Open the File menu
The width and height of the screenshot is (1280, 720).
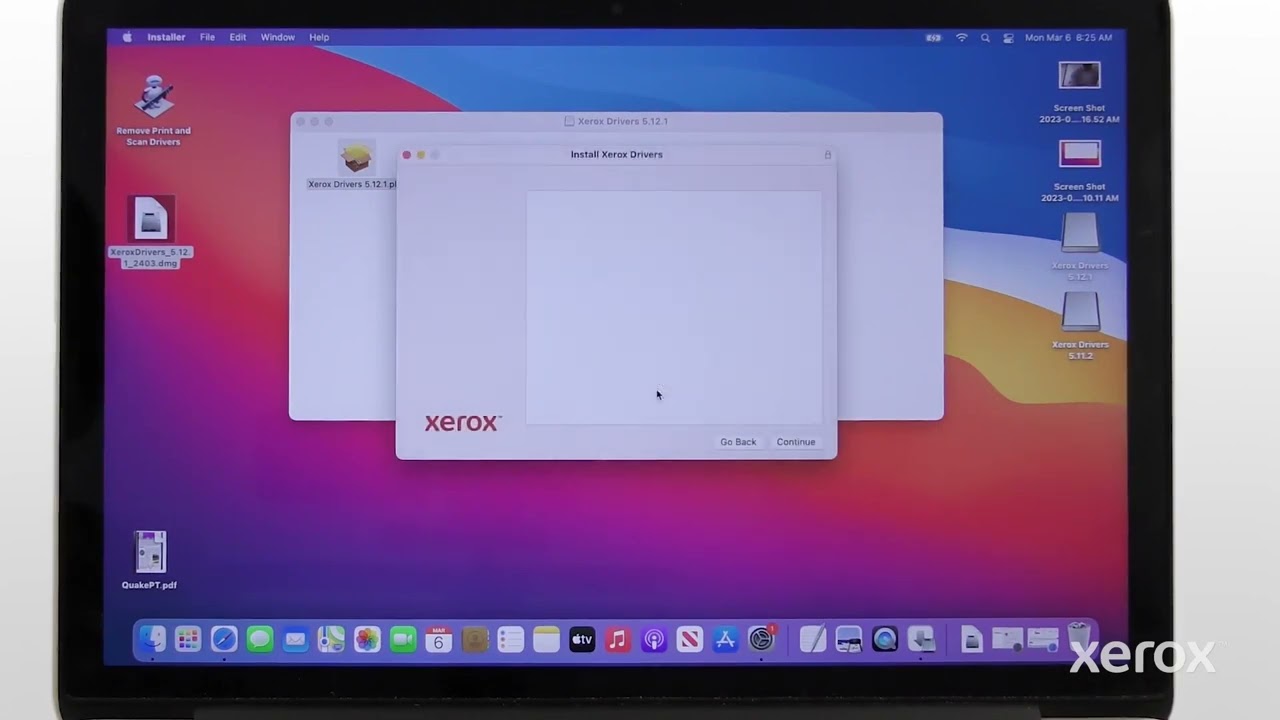pyautogui.click(x=207, y=37)
